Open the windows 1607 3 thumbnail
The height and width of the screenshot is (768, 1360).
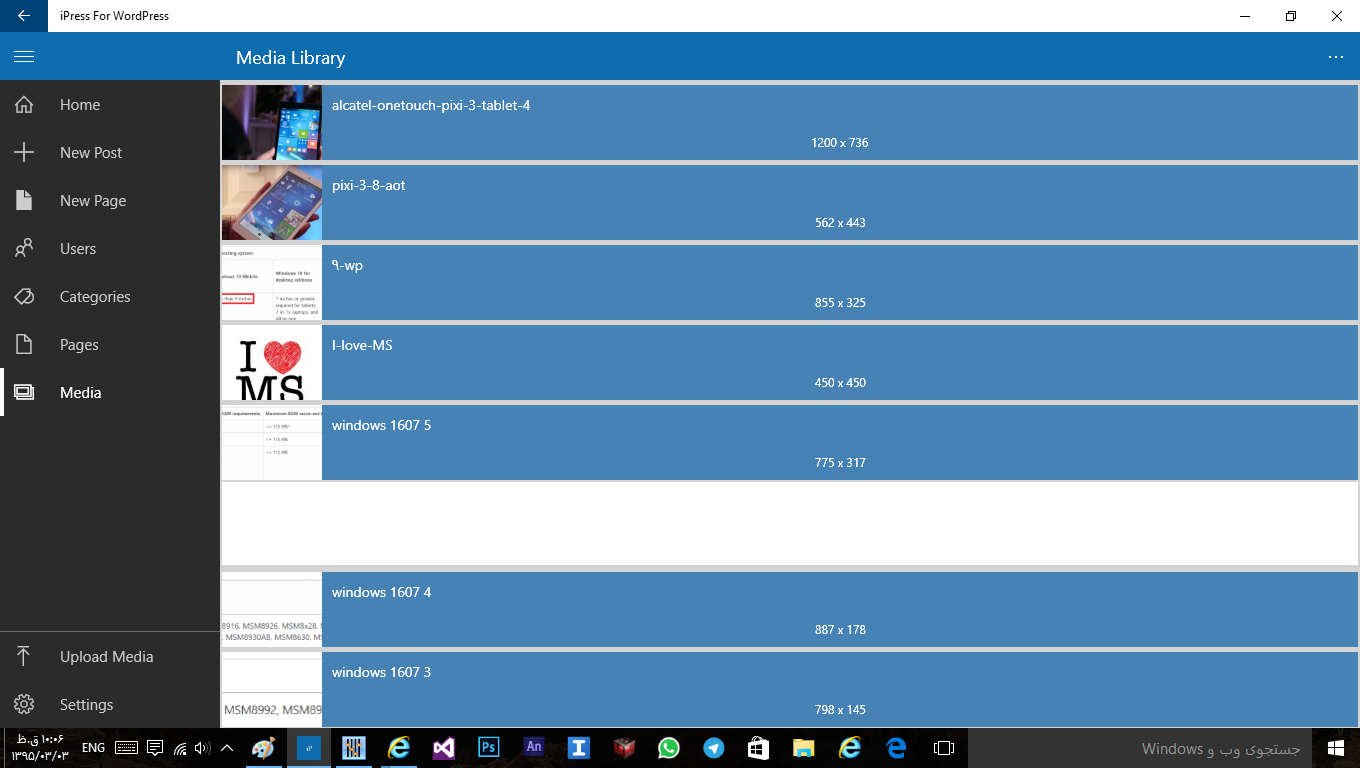pyautogui.click(x=272, y=689)
